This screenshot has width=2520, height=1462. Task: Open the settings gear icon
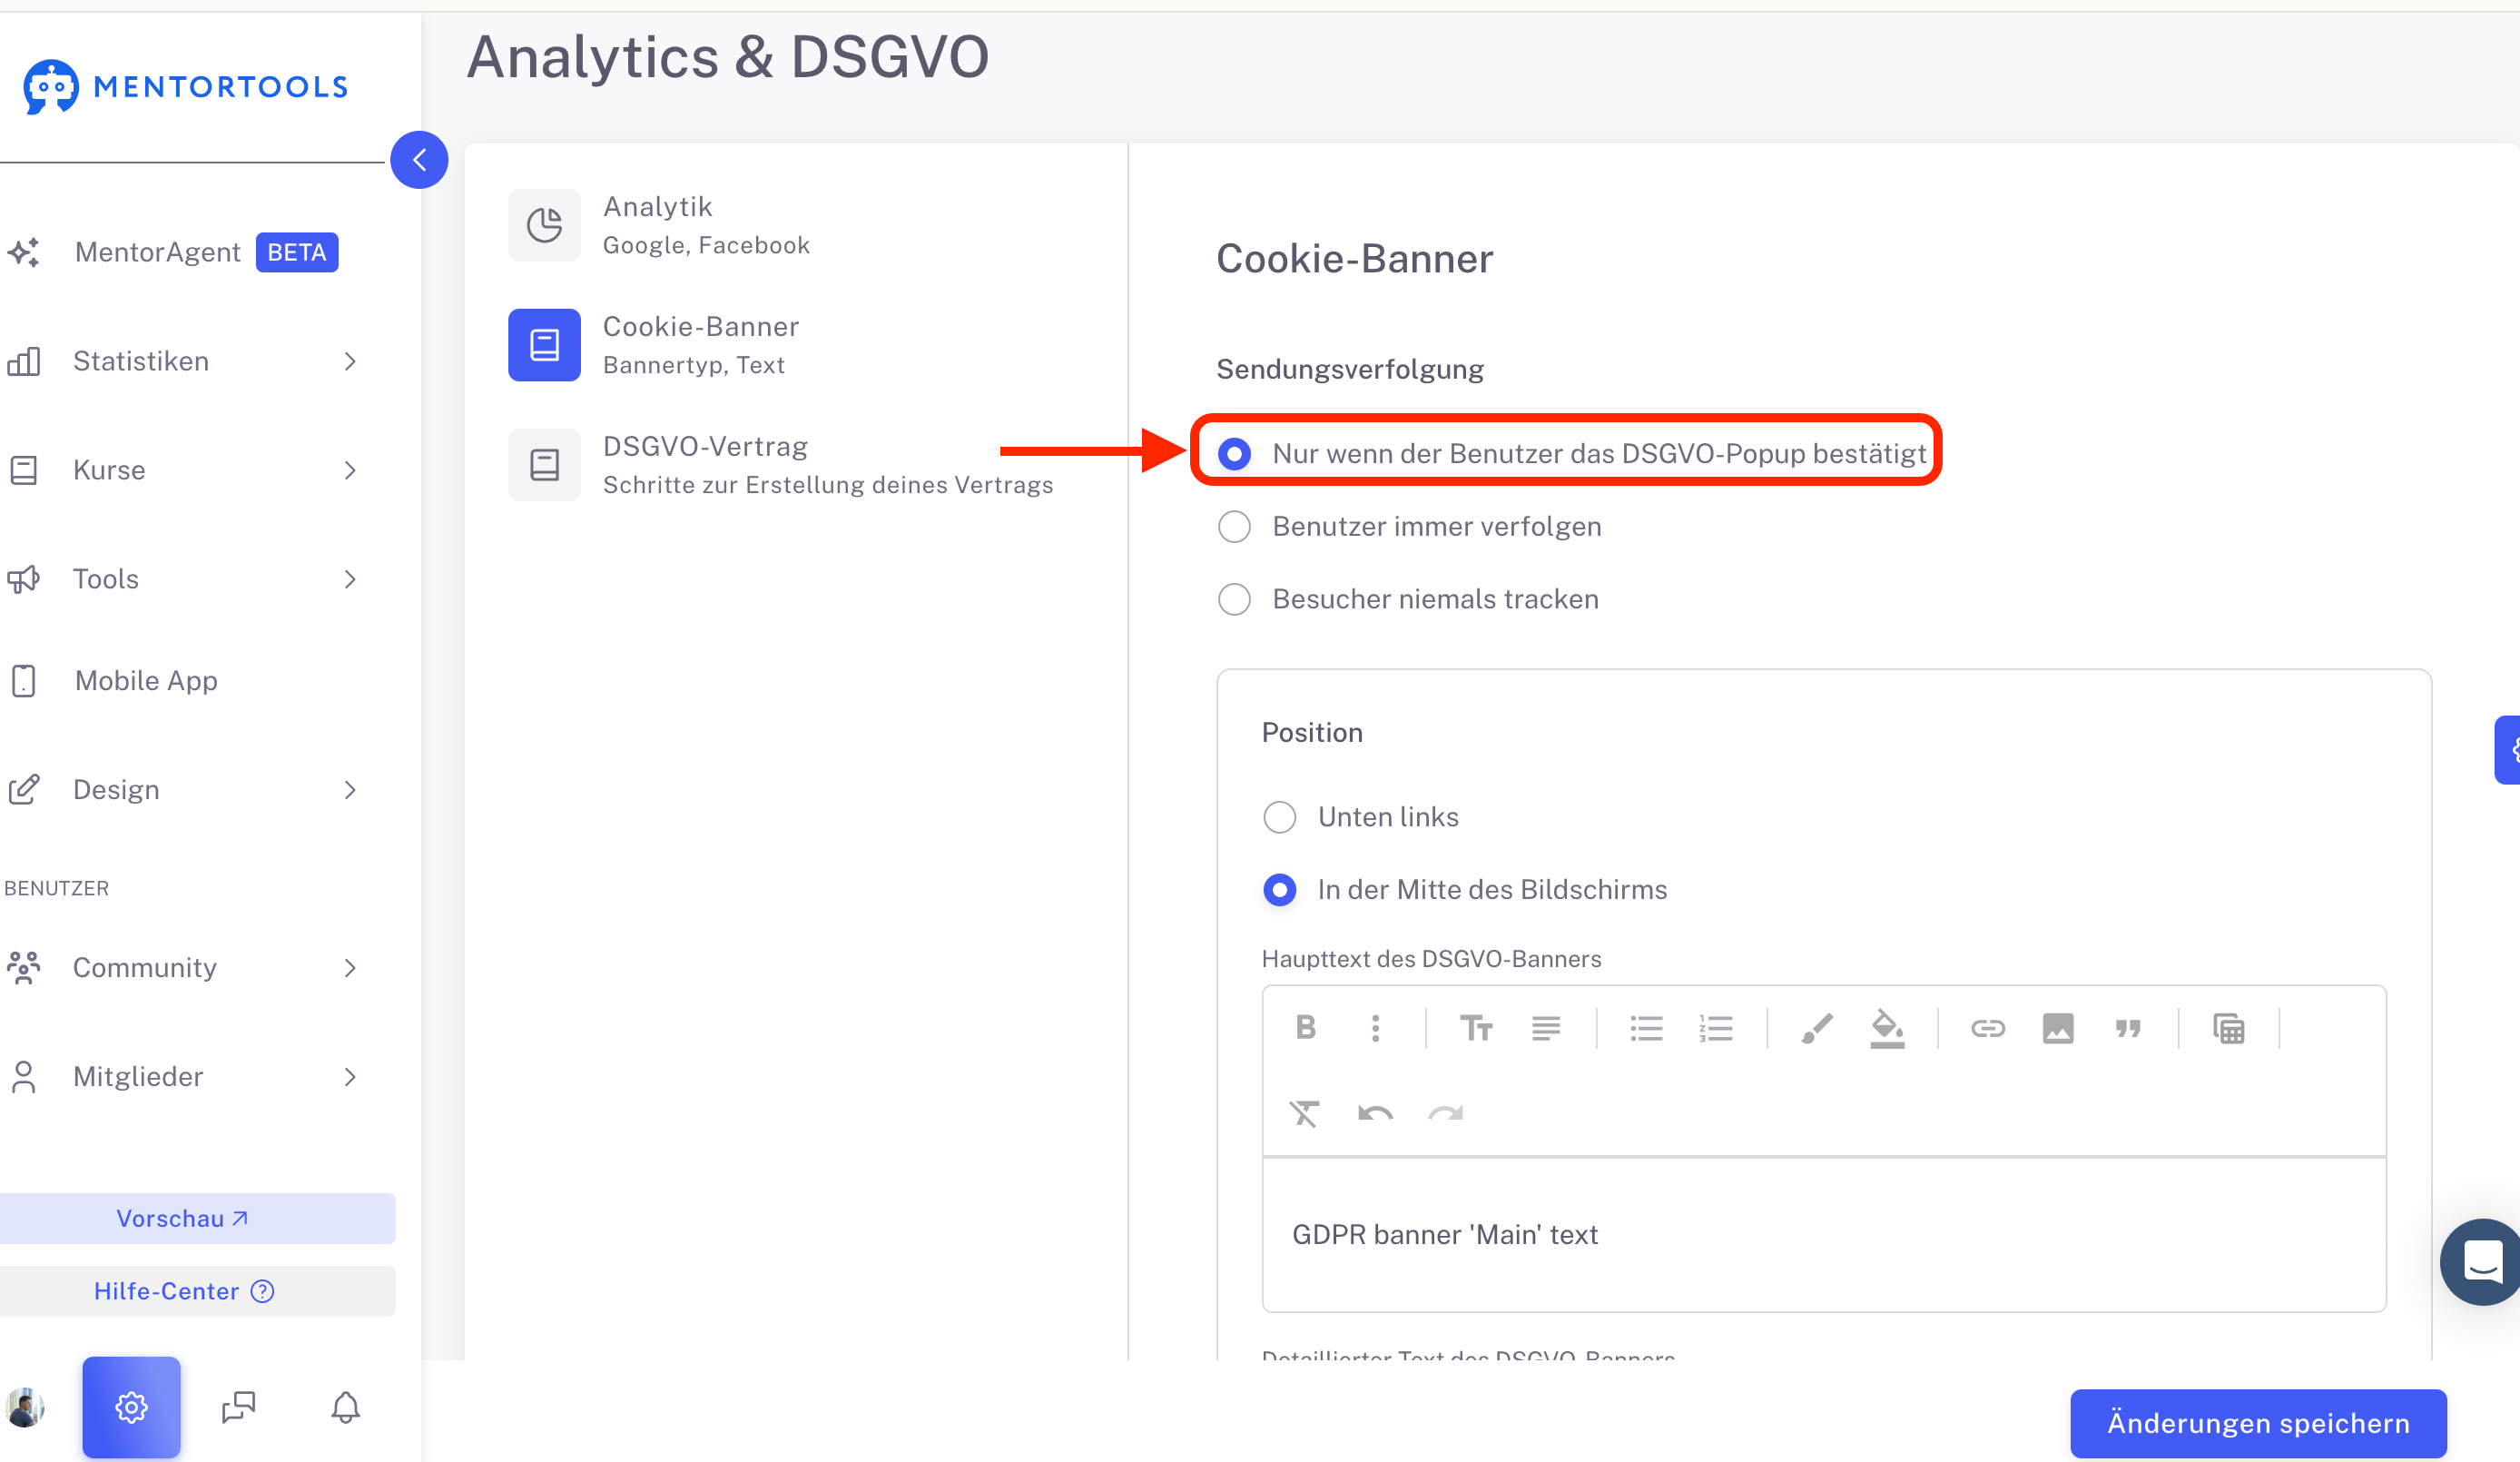[131, 1407]
